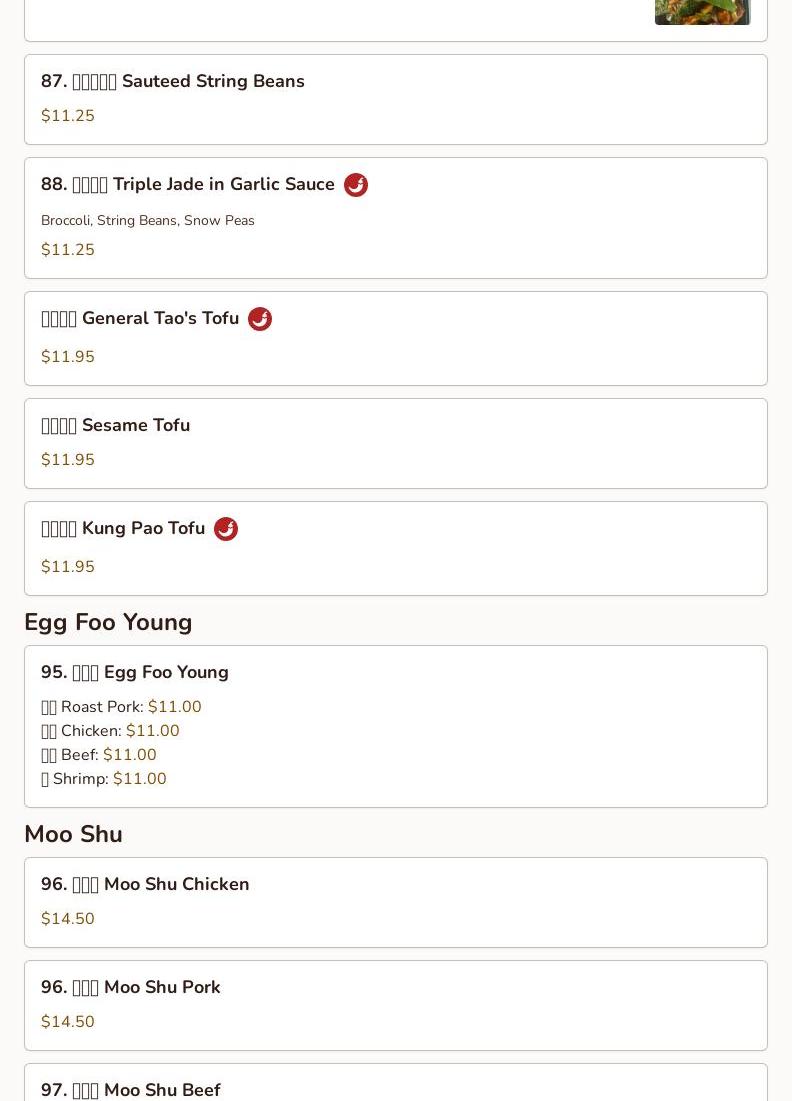Open the Kung Pao Tofu card
The image size is (792, 1101).
(396, 548)
